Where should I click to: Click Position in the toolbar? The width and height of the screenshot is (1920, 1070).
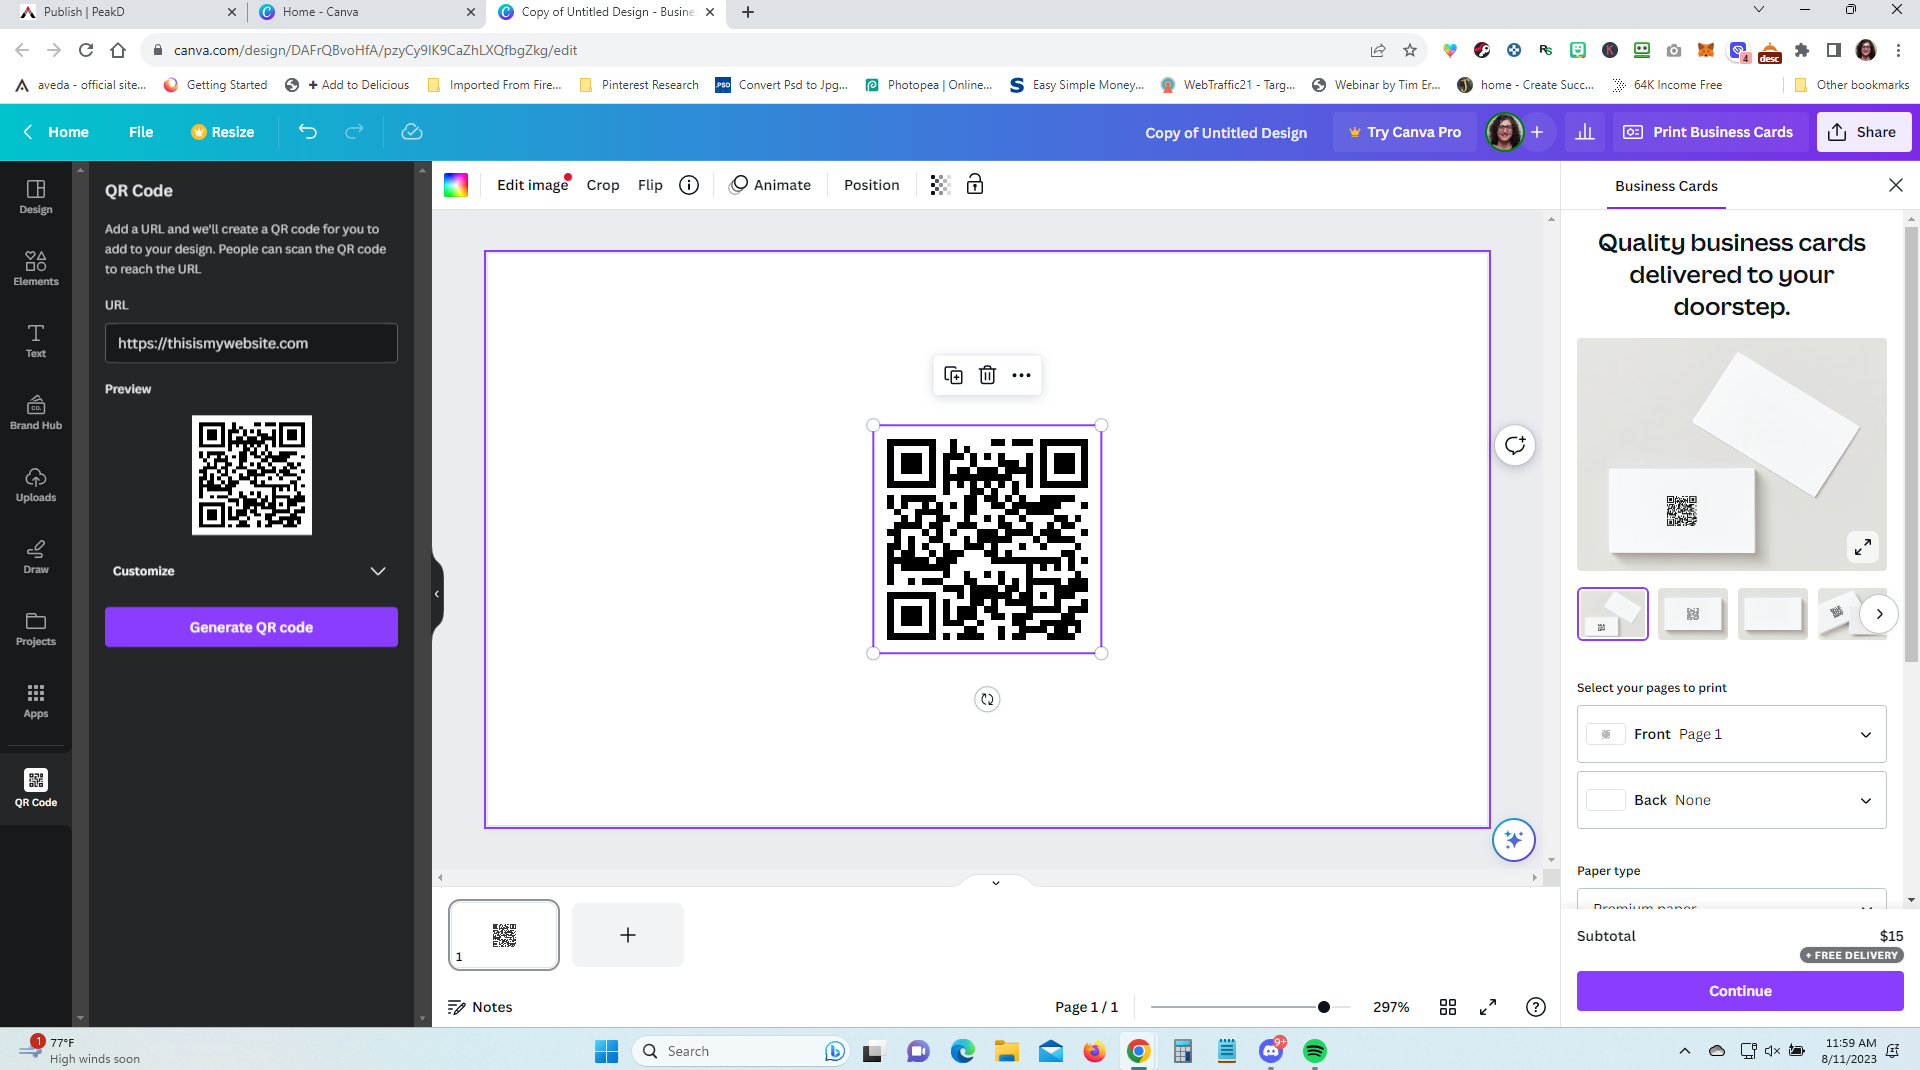point(871,185)
